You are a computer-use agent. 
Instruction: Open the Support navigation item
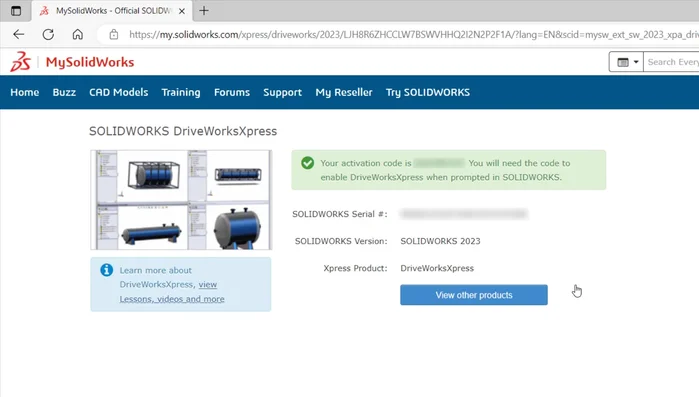pyautogui.click(x=282, y=92)
